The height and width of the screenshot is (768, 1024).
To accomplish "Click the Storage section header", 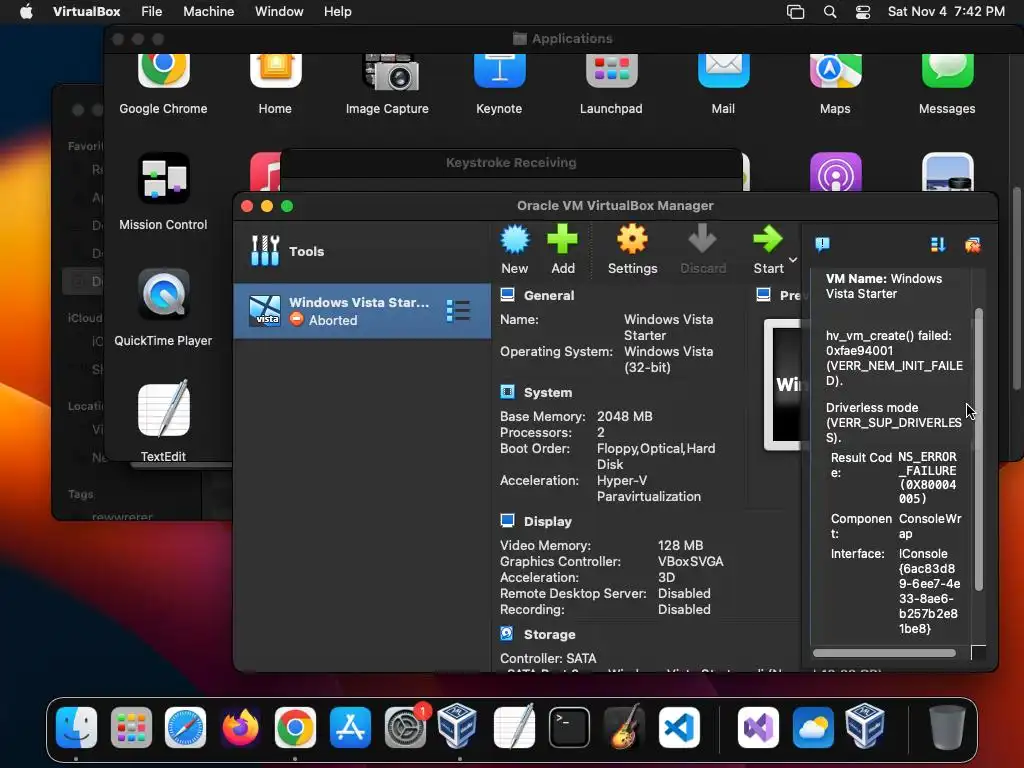I will (x=549, y=634).
